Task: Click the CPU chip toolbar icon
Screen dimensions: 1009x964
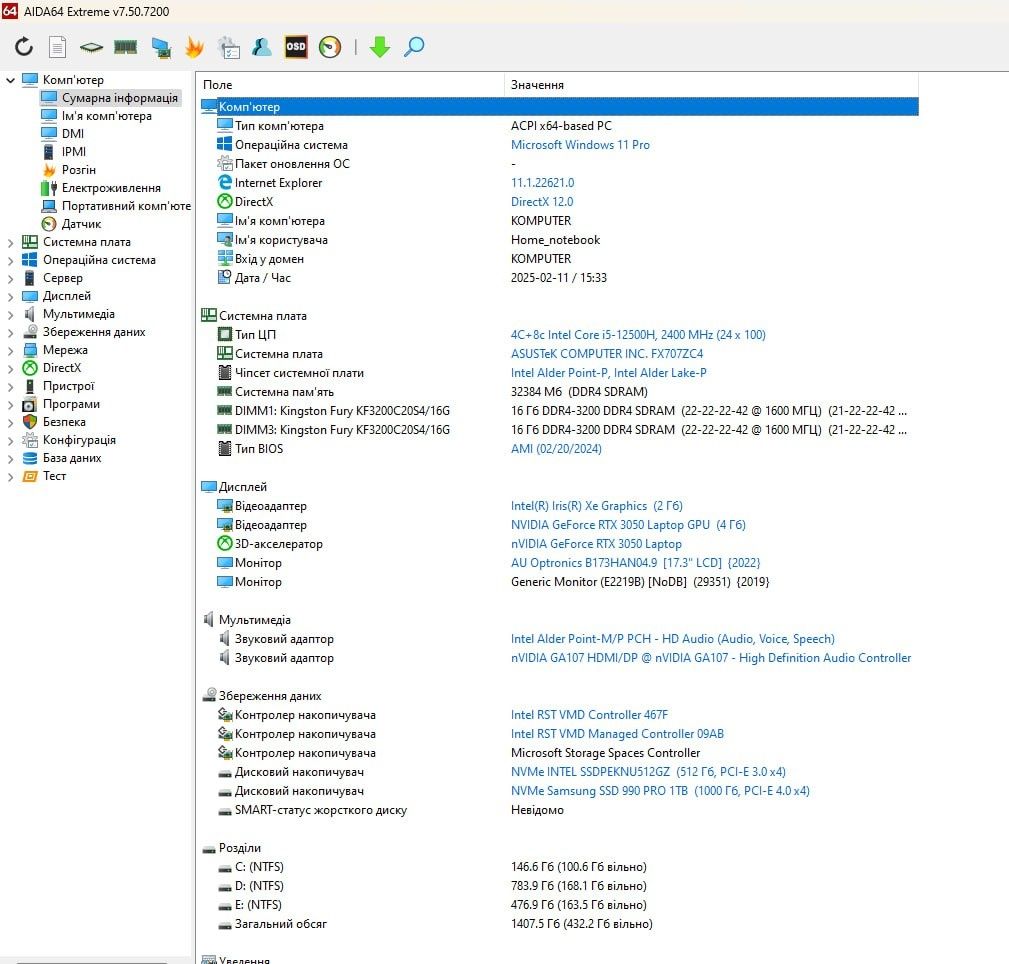Action: [x=91, y=47]
